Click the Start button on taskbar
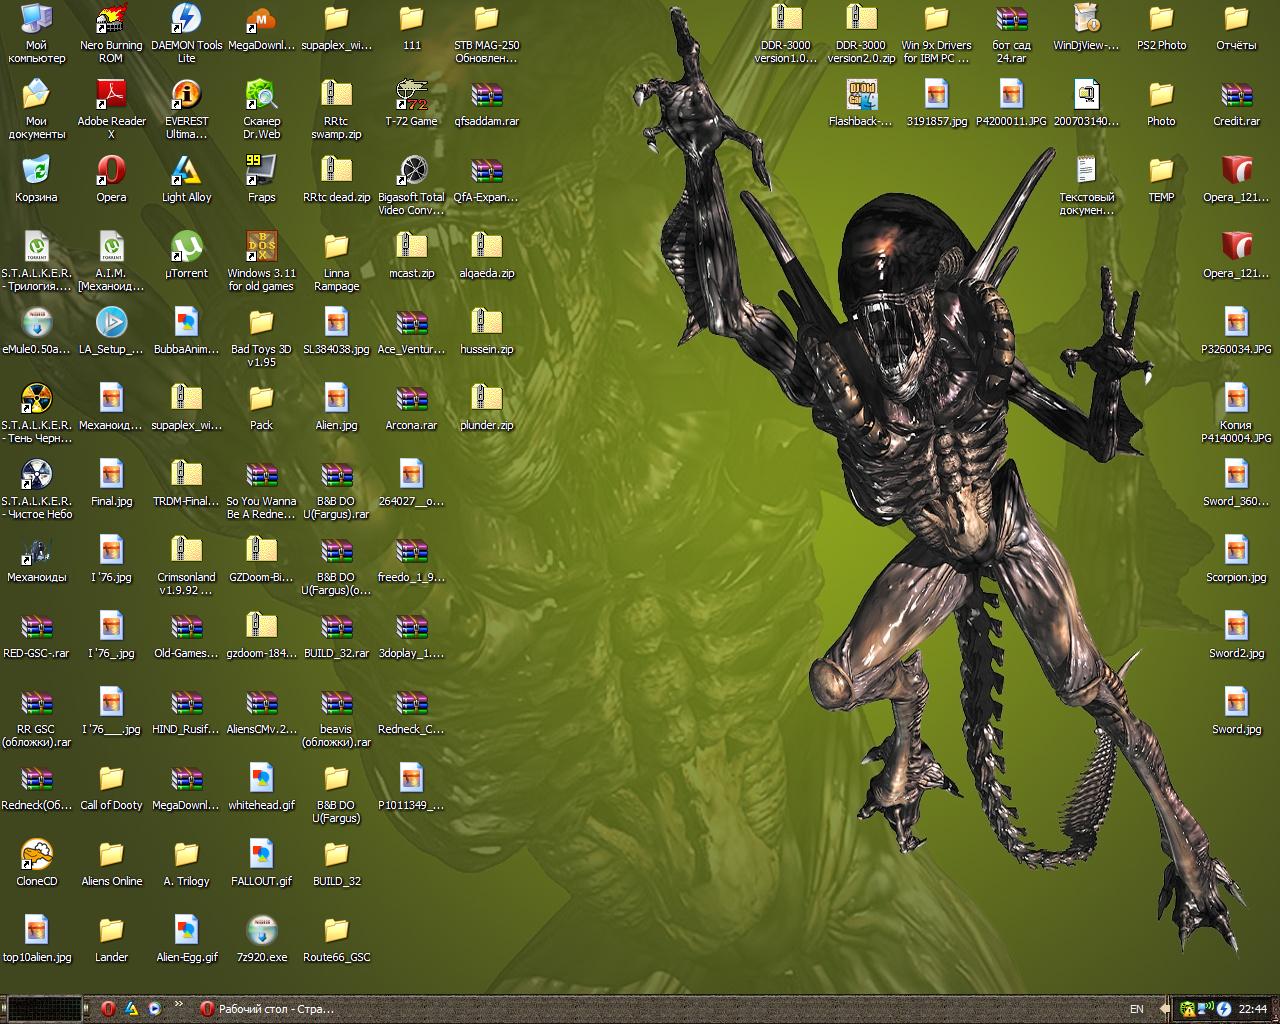The height and width of the screenshot is (1024, 1280). tap(44, 1009)
